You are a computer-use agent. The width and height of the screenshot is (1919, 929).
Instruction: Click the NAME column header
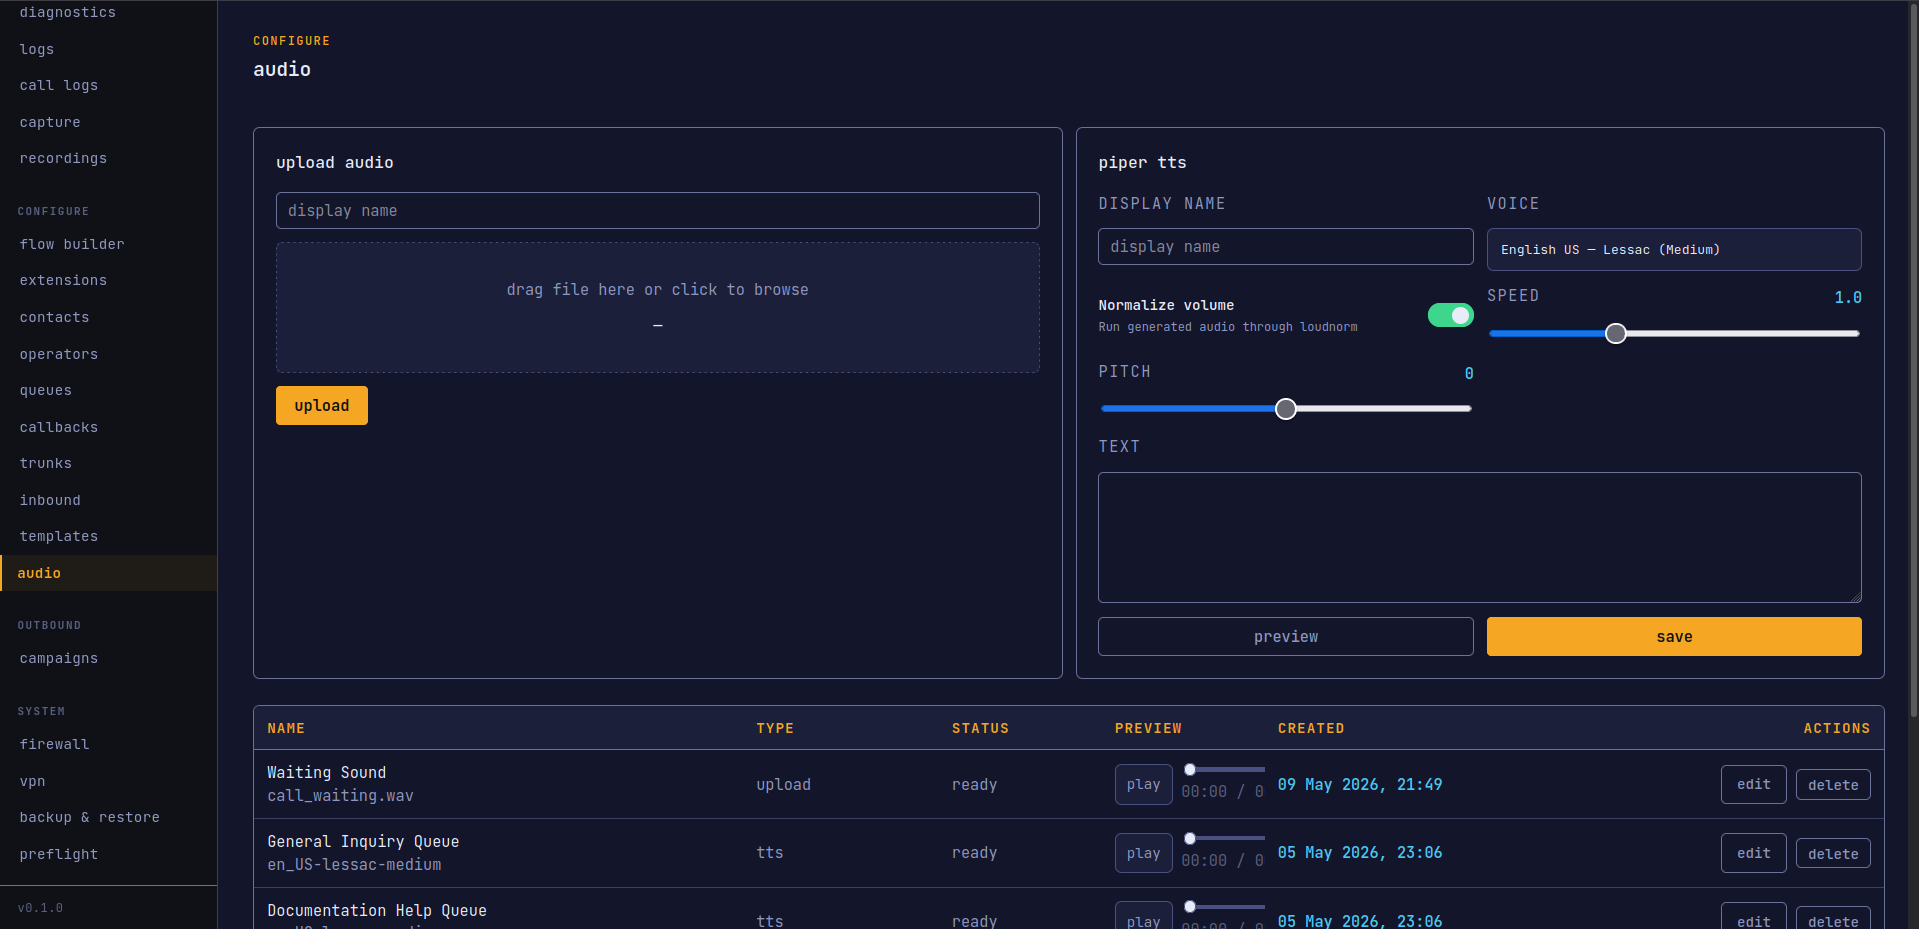(286, 729)
